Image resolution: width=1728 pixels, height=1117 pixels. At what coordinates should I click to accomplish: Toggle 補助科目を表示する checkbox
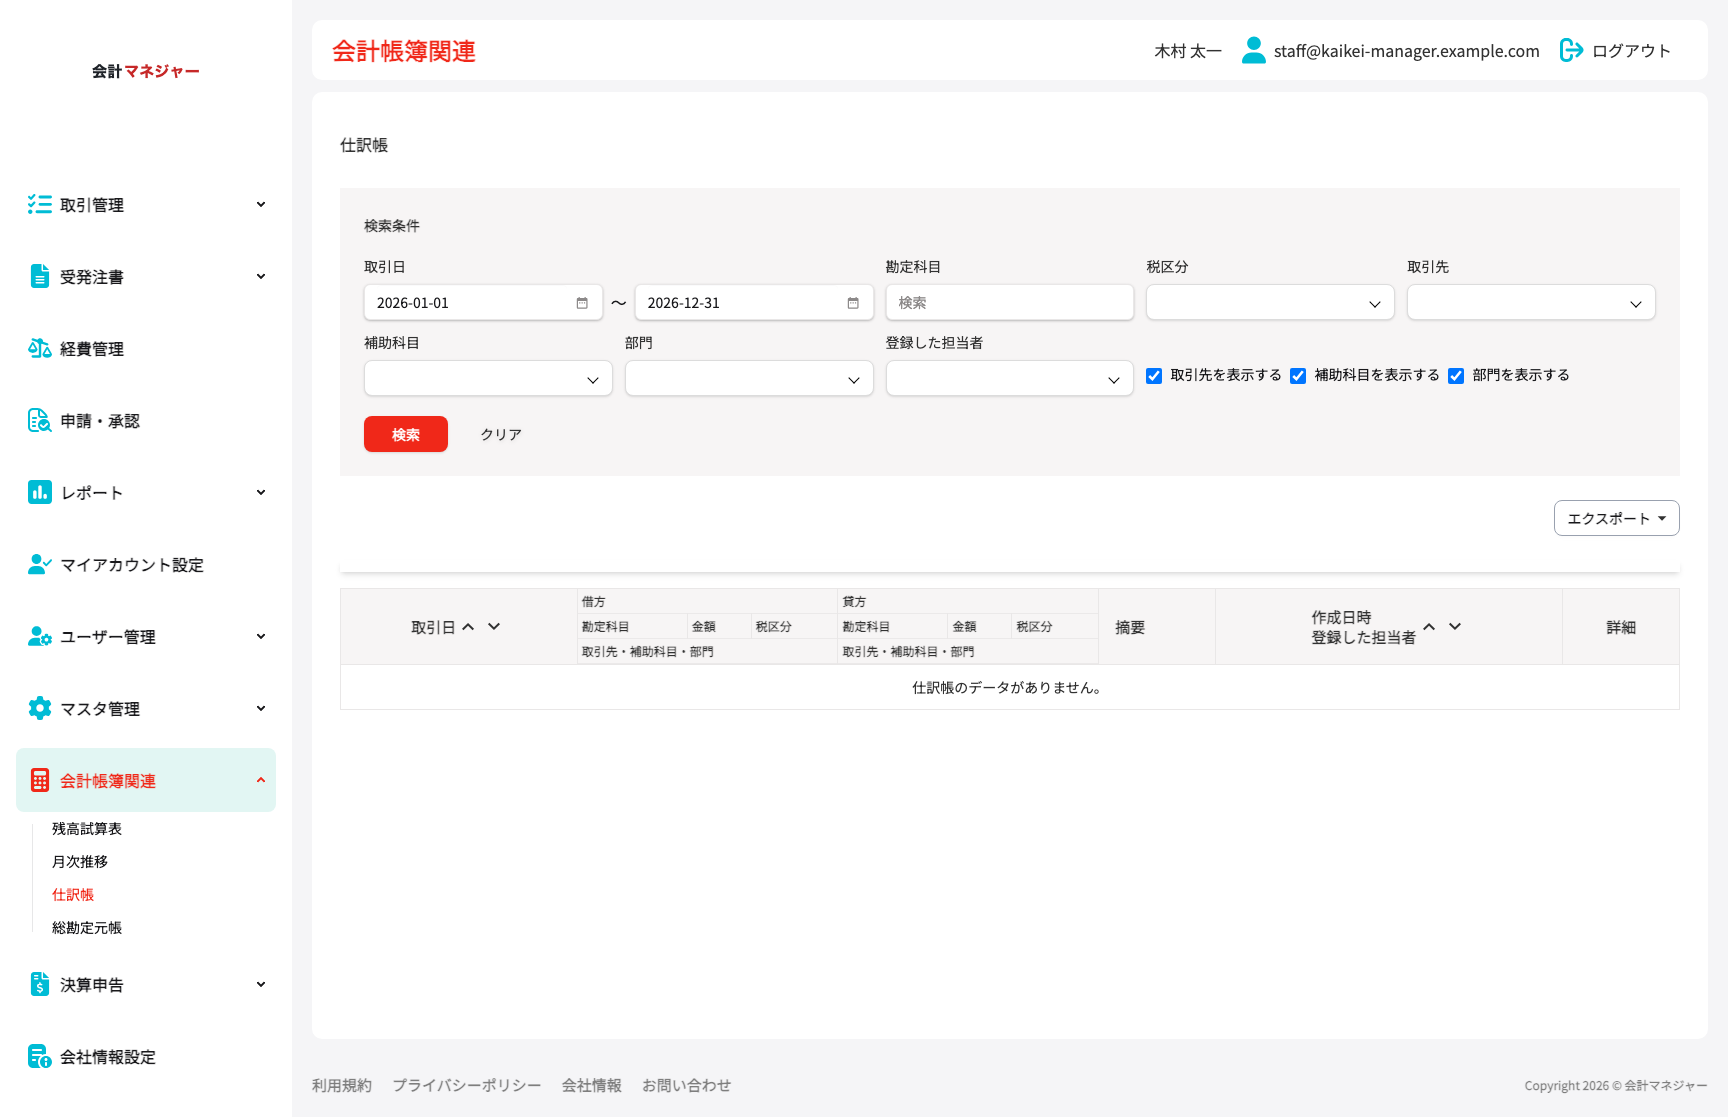1298,376
